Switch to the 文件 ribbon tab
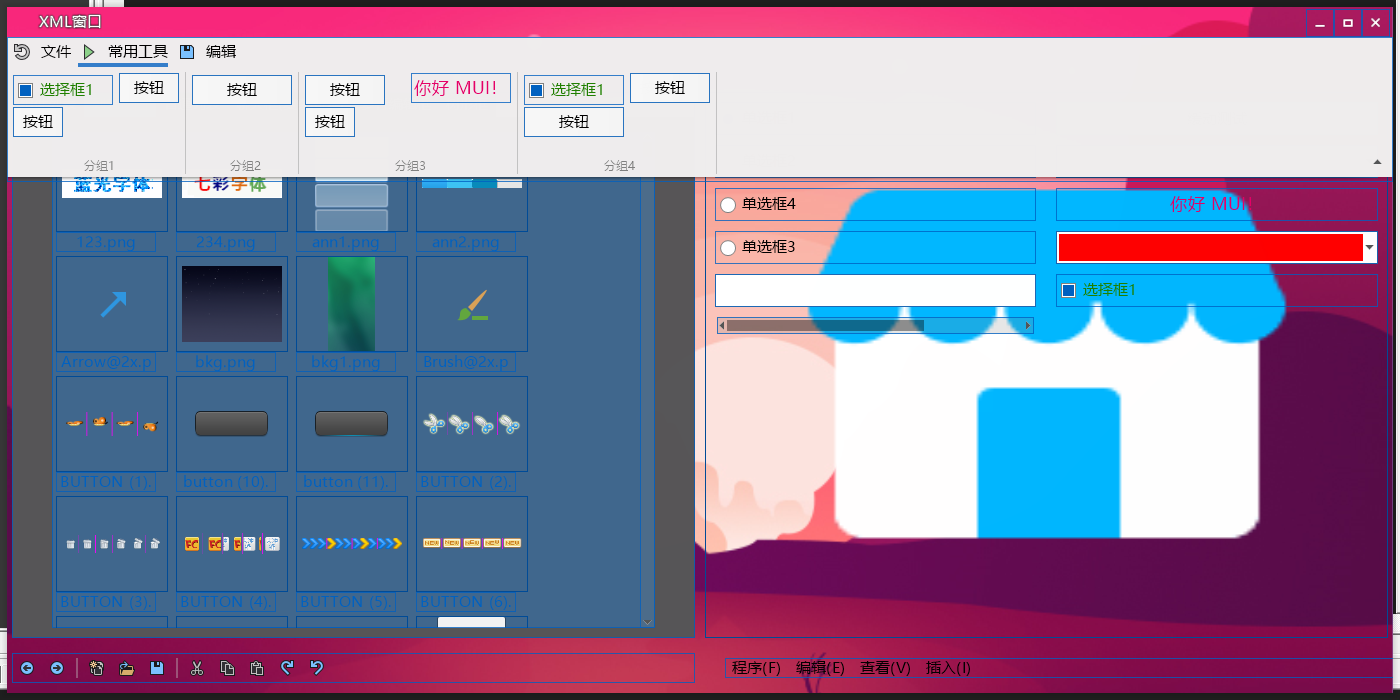1400x700 pixels. [55, 52]
